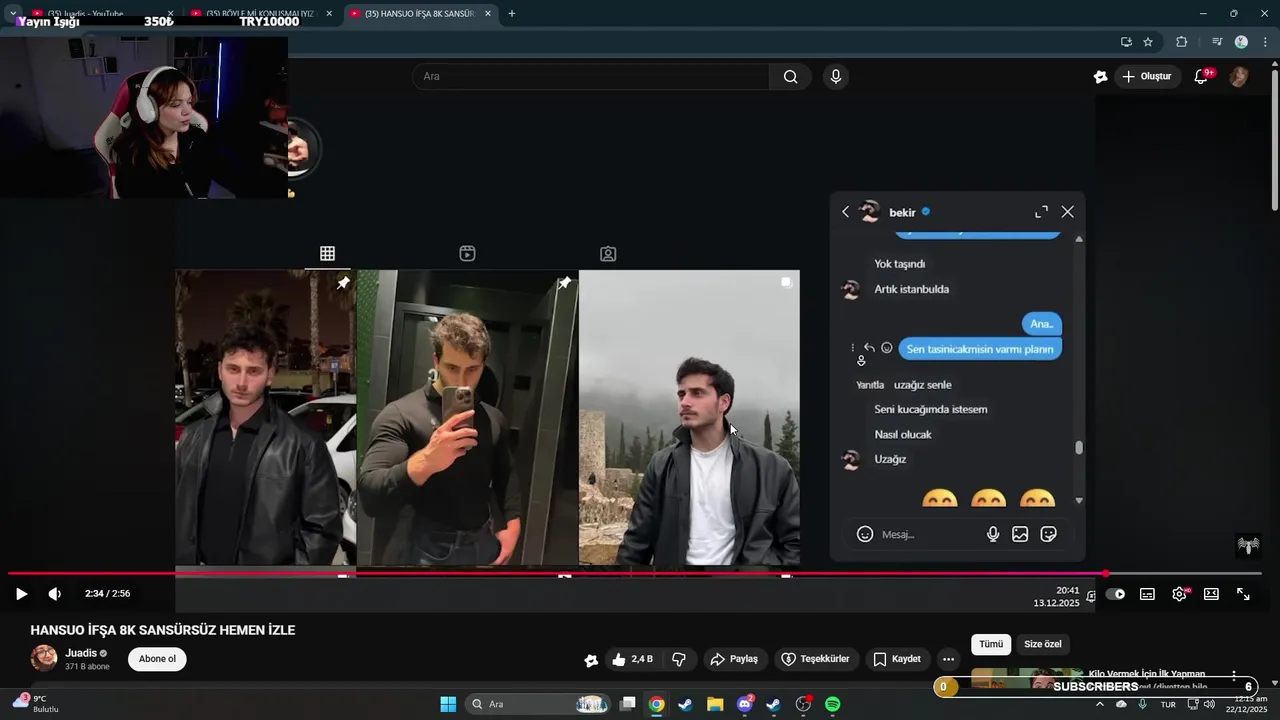The image size is (1280, 720).
Task: Open the first pinned profile photo
Action: pos(265,418)
